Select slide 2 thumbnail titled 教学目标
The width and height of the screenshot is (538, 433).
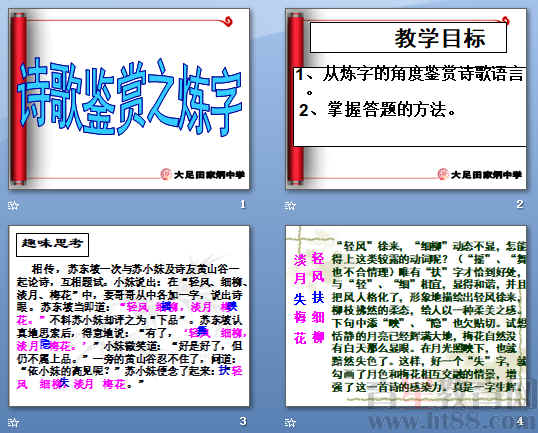tap(406, 99)
